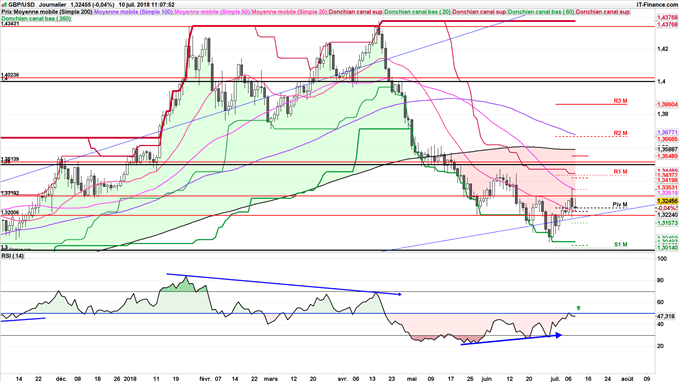Screen dimensions: 679x382
Task: Click the green up arrow in RSI panel
Action: pyautogui.click(x=579, y=308)
